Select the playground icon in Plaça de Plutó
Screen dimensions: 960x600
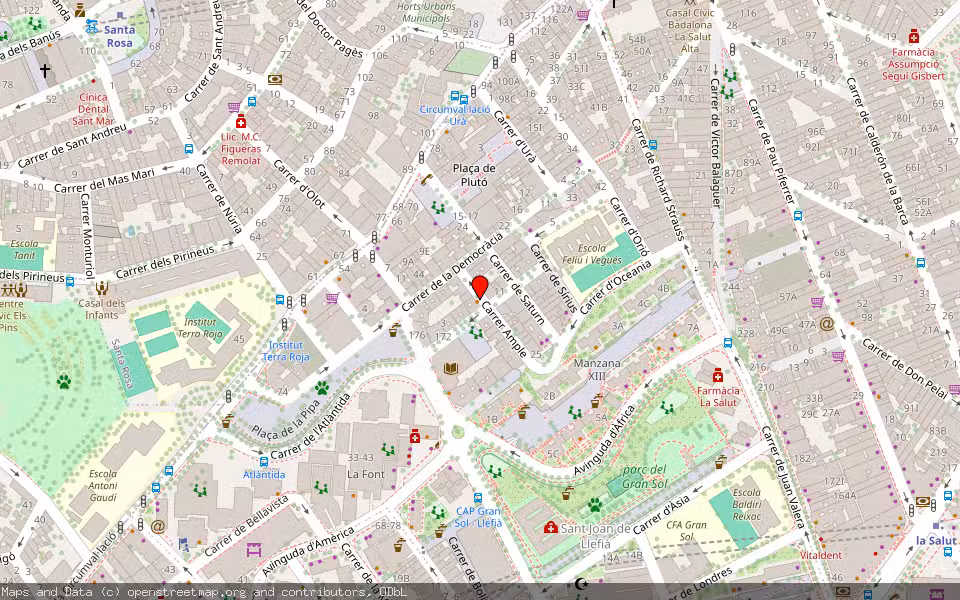point(438,207)
